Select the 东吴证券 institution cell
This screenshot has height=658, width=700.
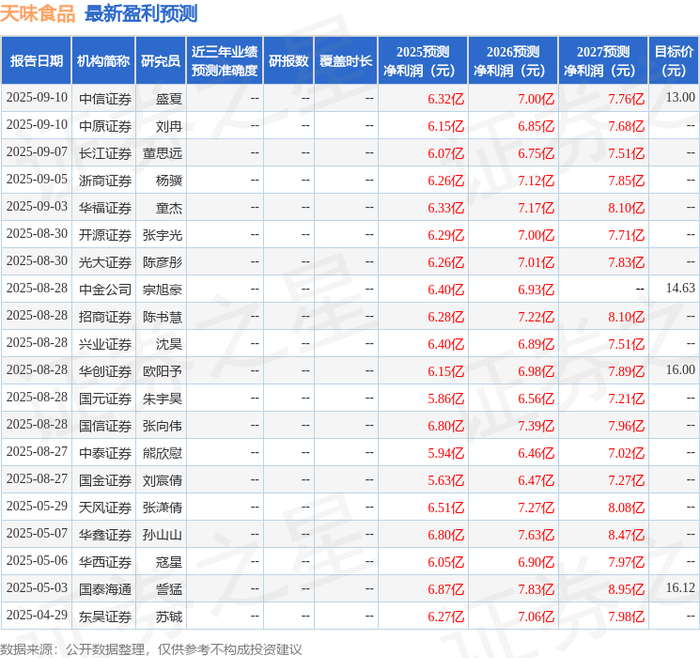pos(105,616)
